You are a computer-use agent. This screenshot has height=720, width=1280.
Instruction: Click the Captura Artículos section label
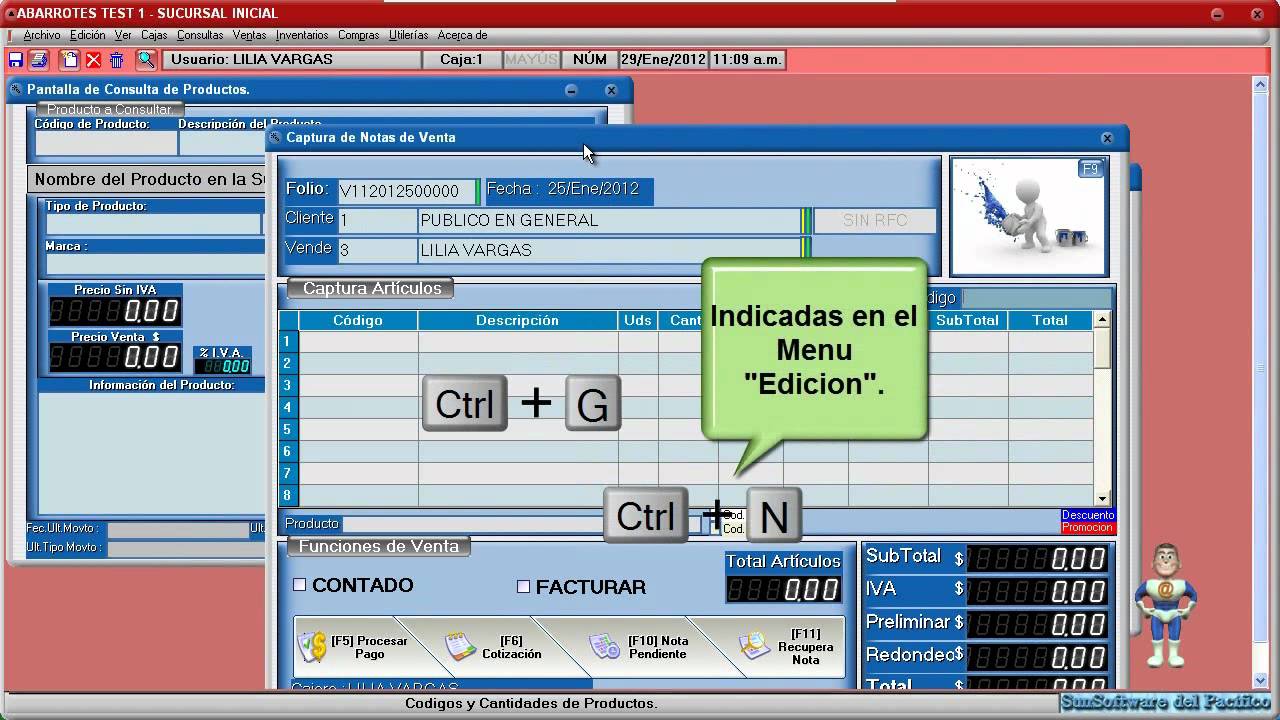tap(371, 288)
